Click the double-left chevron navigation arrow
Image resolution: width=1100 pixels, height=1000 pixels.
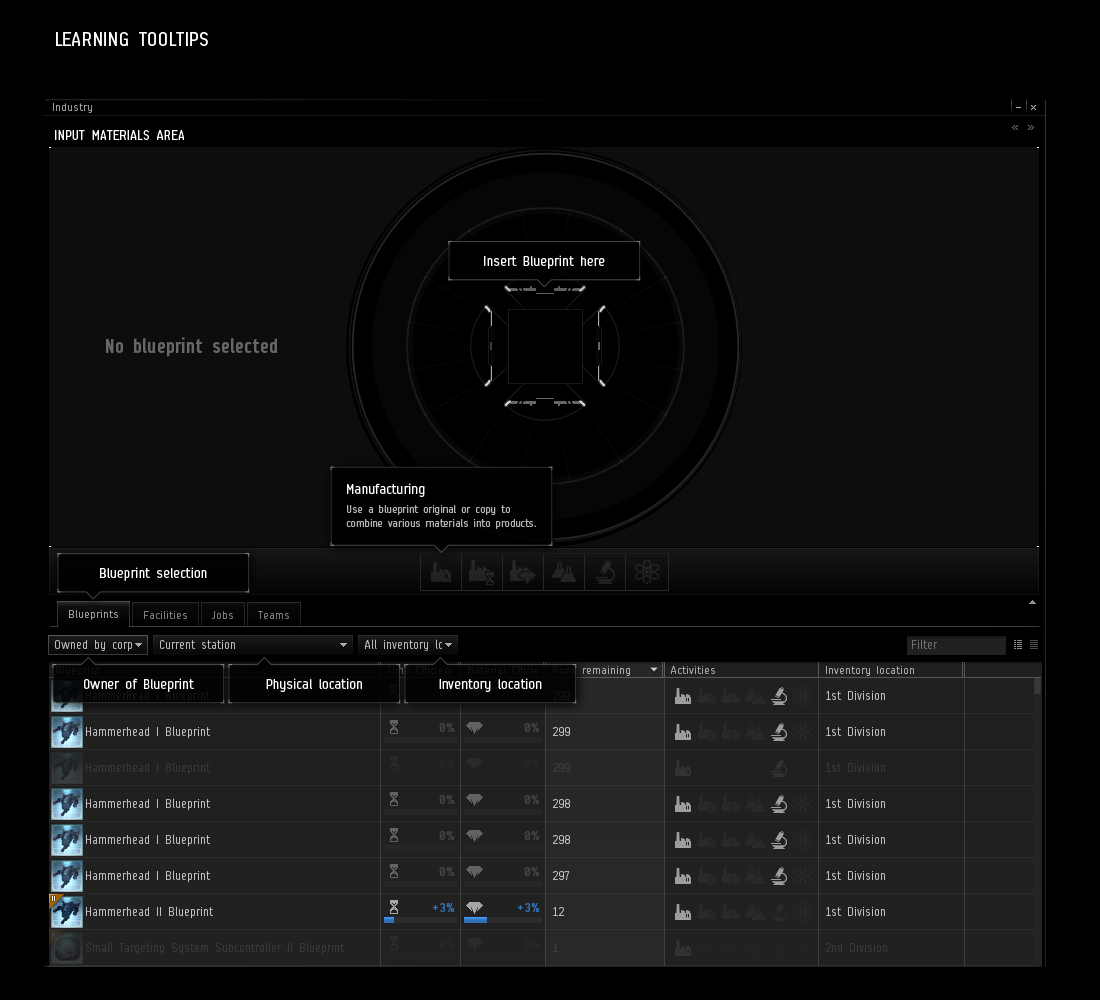pyautogui.click(x=1014, y=127)
